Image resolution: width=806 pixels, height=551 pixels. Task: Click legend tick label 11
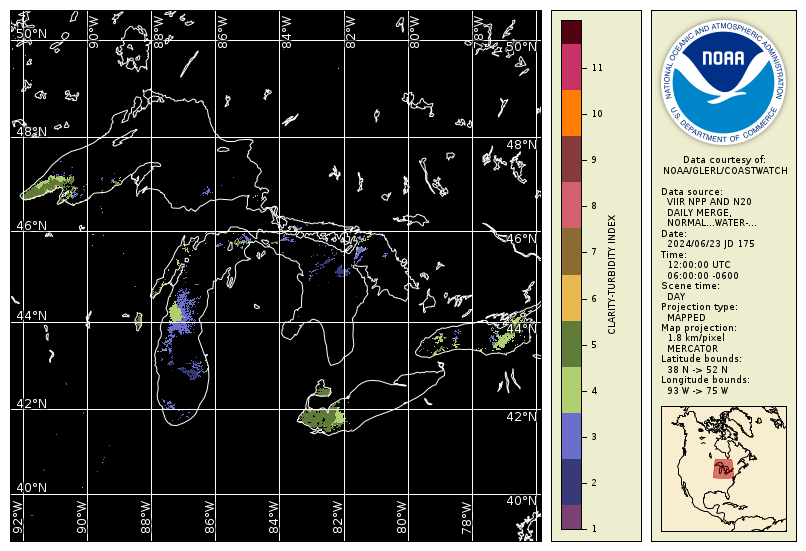(597, 67)
